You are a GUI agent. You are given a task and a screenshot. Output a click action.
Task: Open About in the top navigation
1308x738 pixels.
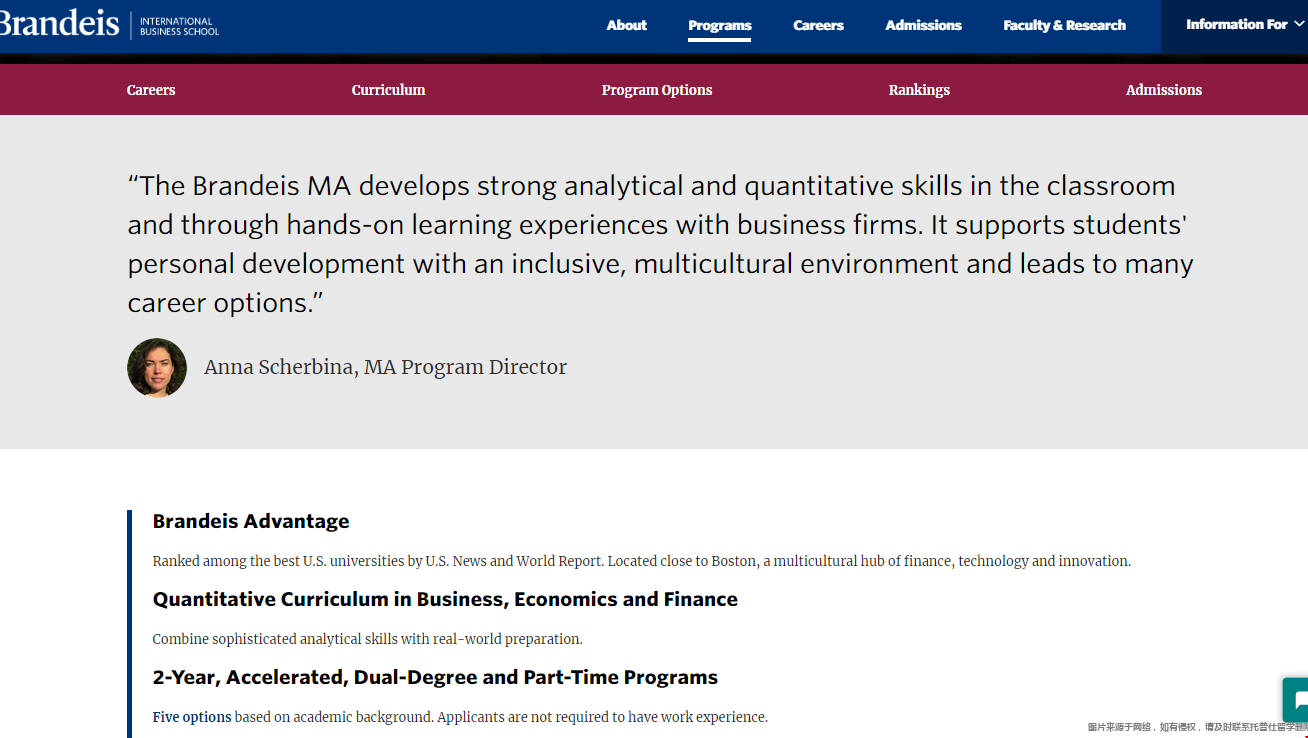click(626, 25)
